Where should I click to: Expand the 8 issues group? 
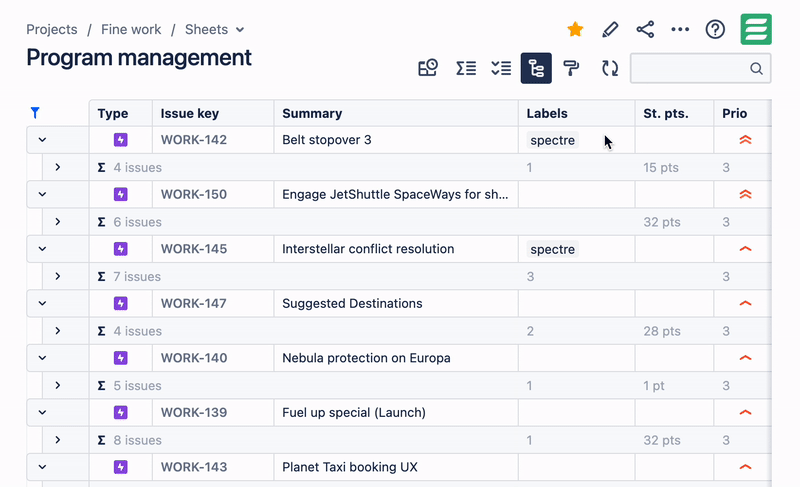coord(58,440)
